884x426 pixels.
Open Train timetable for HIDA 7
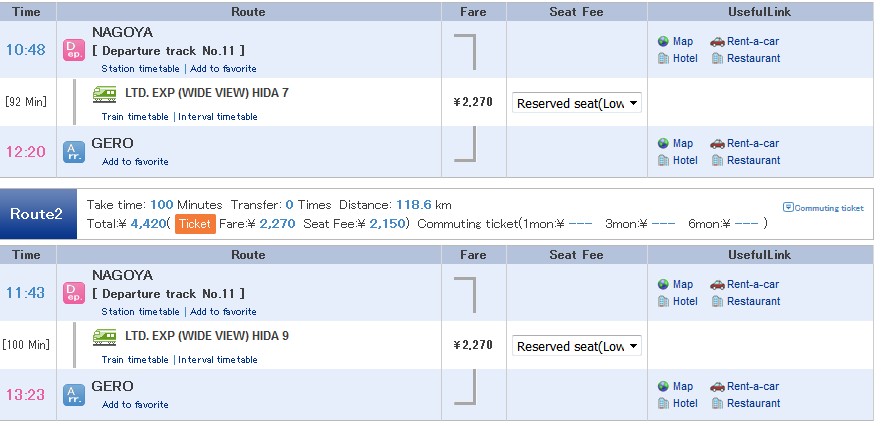coord(135,117)
